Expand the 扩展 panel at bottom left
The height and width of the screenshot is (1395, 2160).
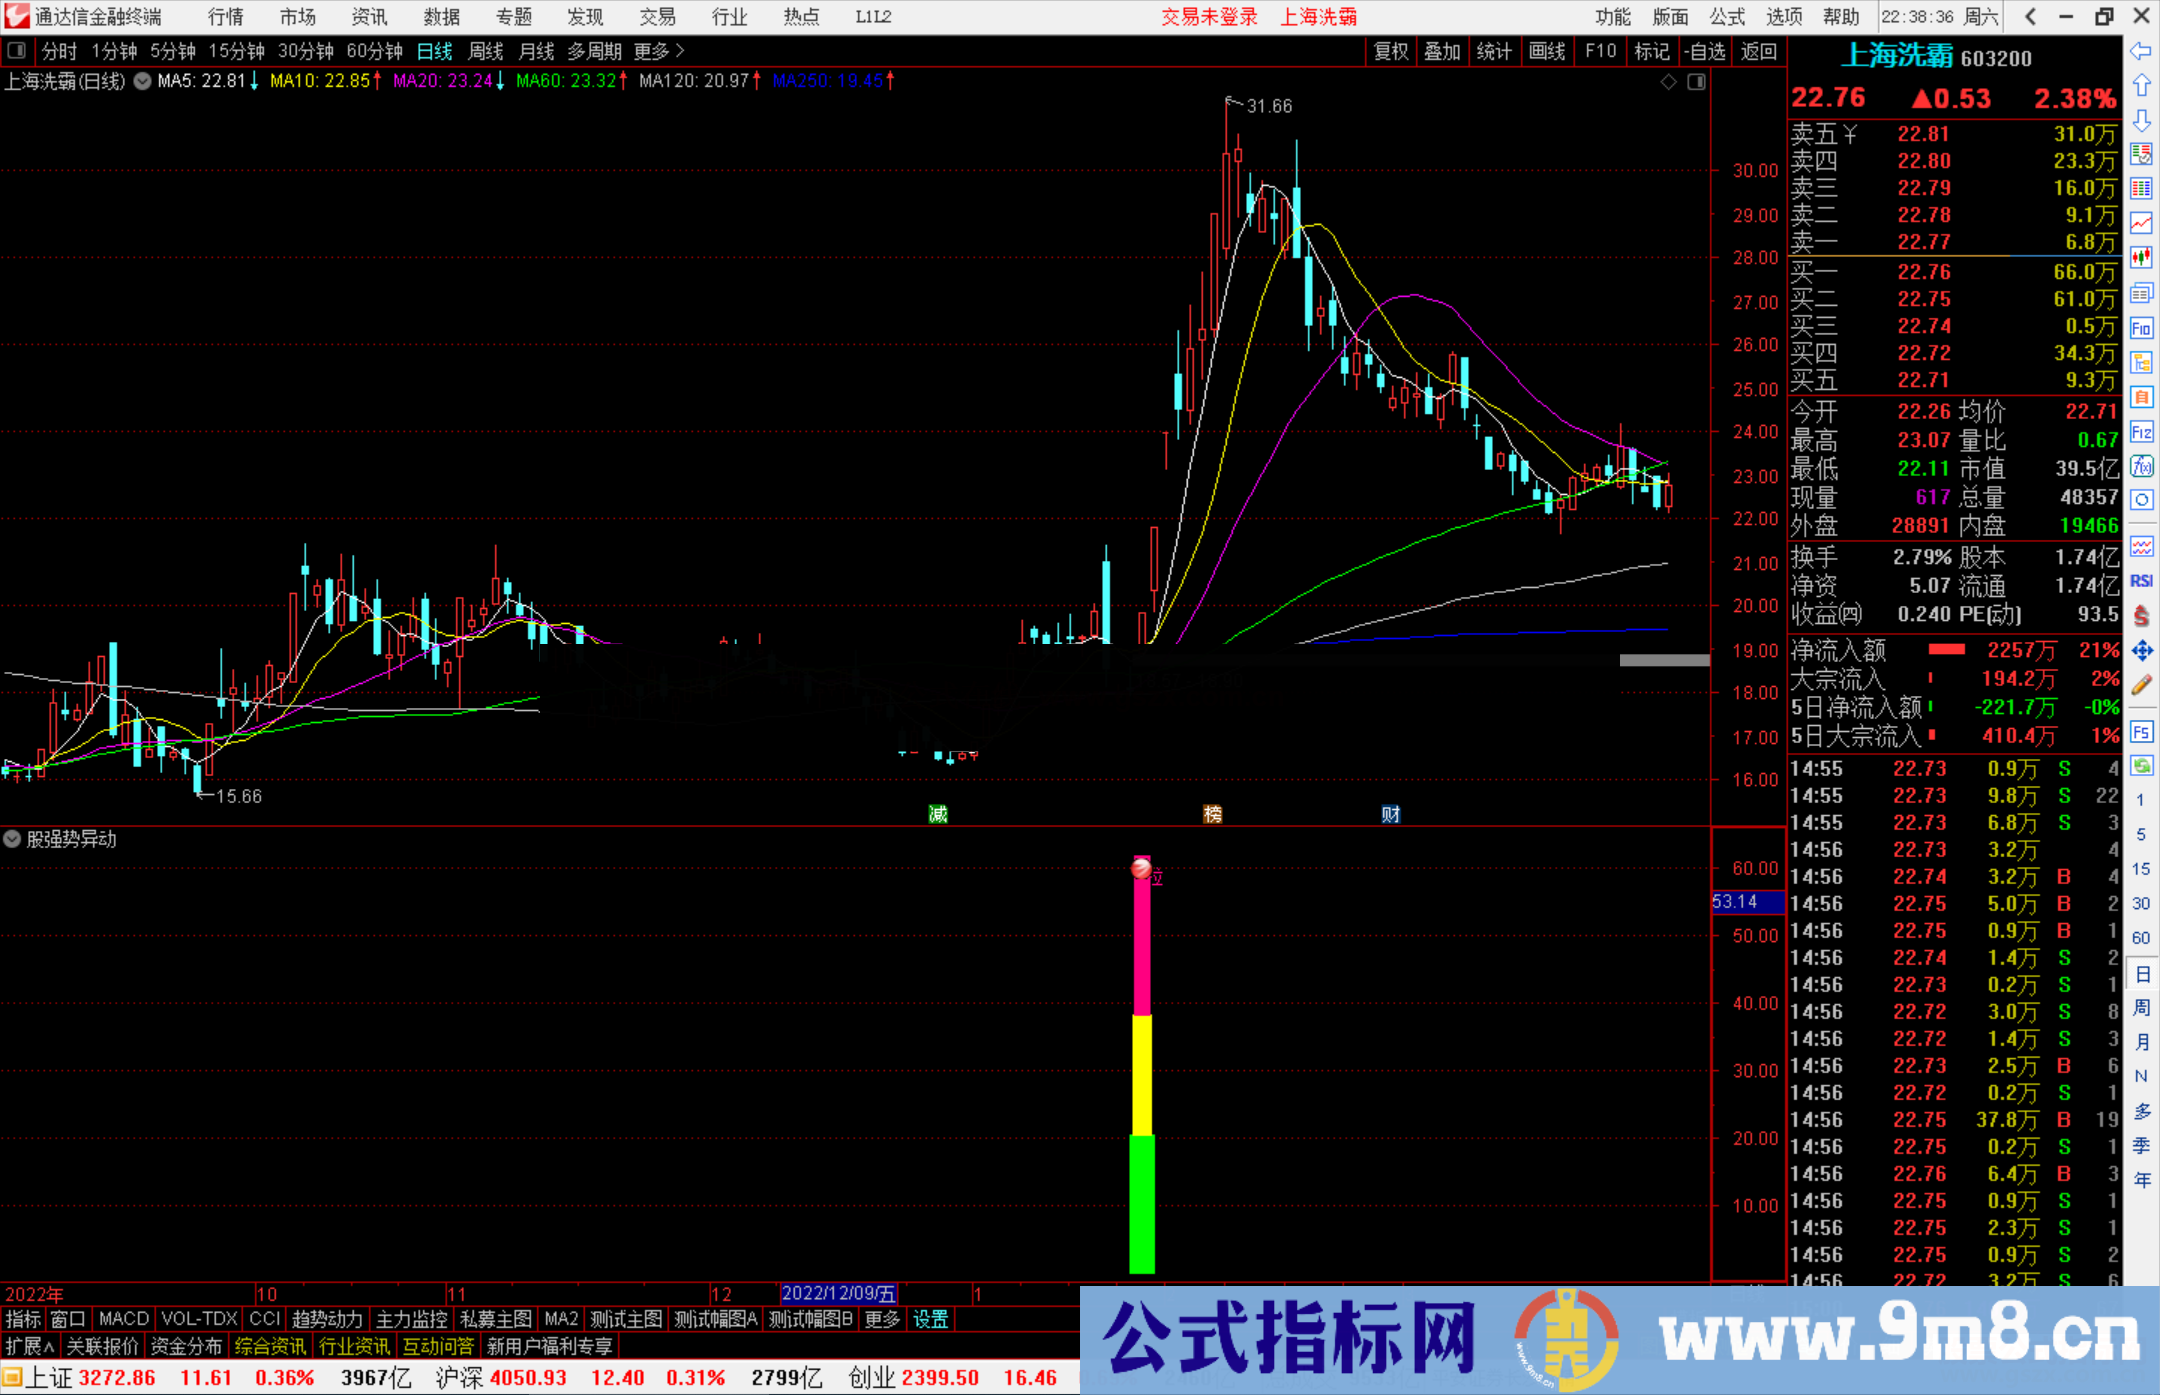[x=28, y=1346]
